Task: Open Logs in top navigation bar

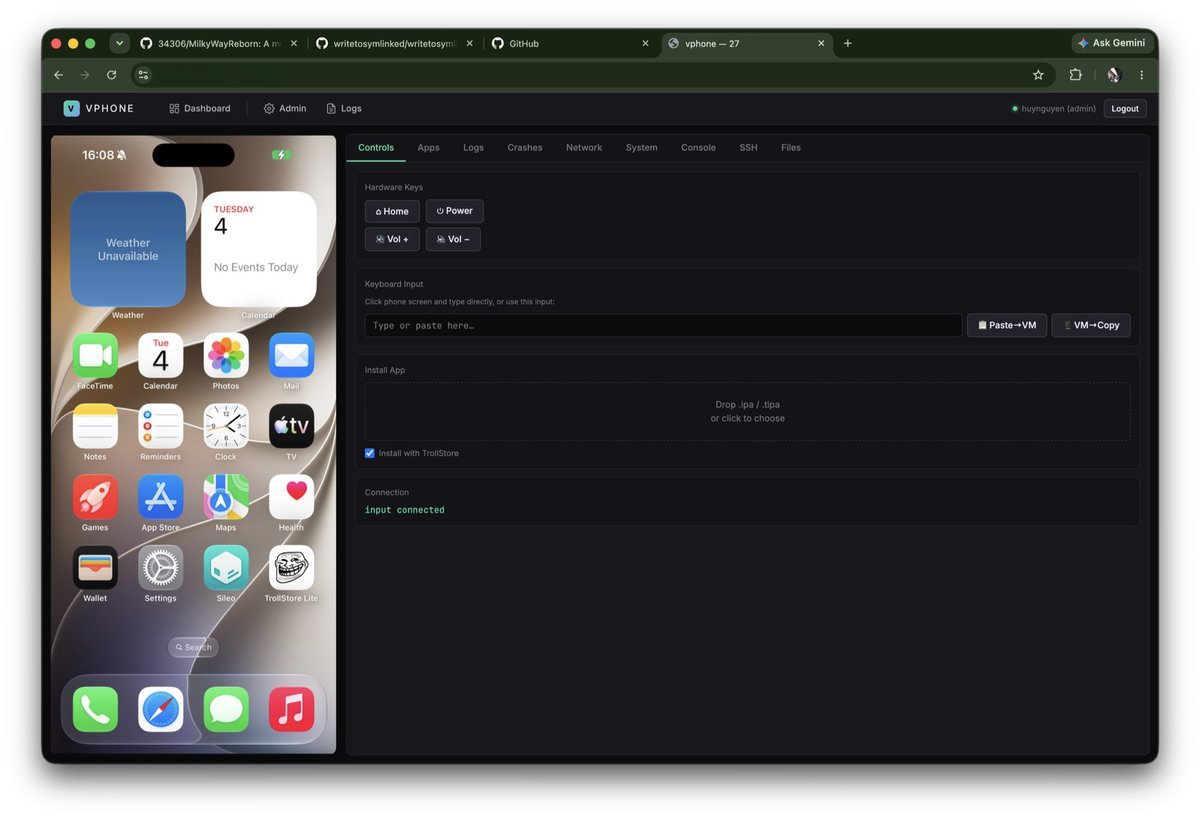Action: click(344, 108)
